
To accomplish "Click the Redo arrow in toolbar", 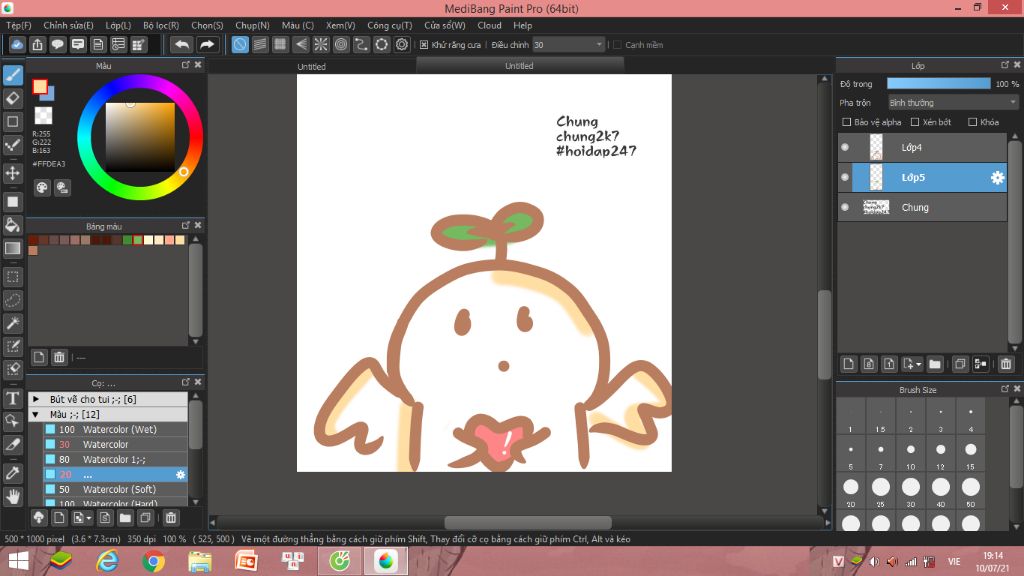I will tap(206, 44).
